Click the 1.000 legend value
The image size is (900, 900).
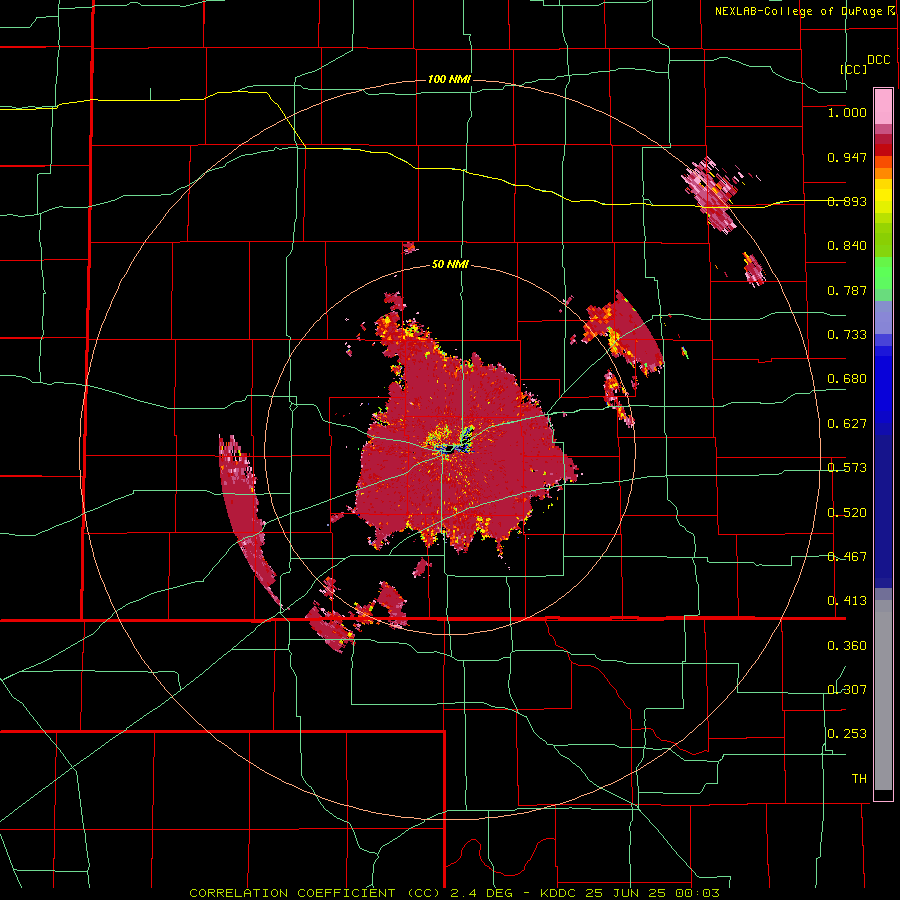click(847, 112)
